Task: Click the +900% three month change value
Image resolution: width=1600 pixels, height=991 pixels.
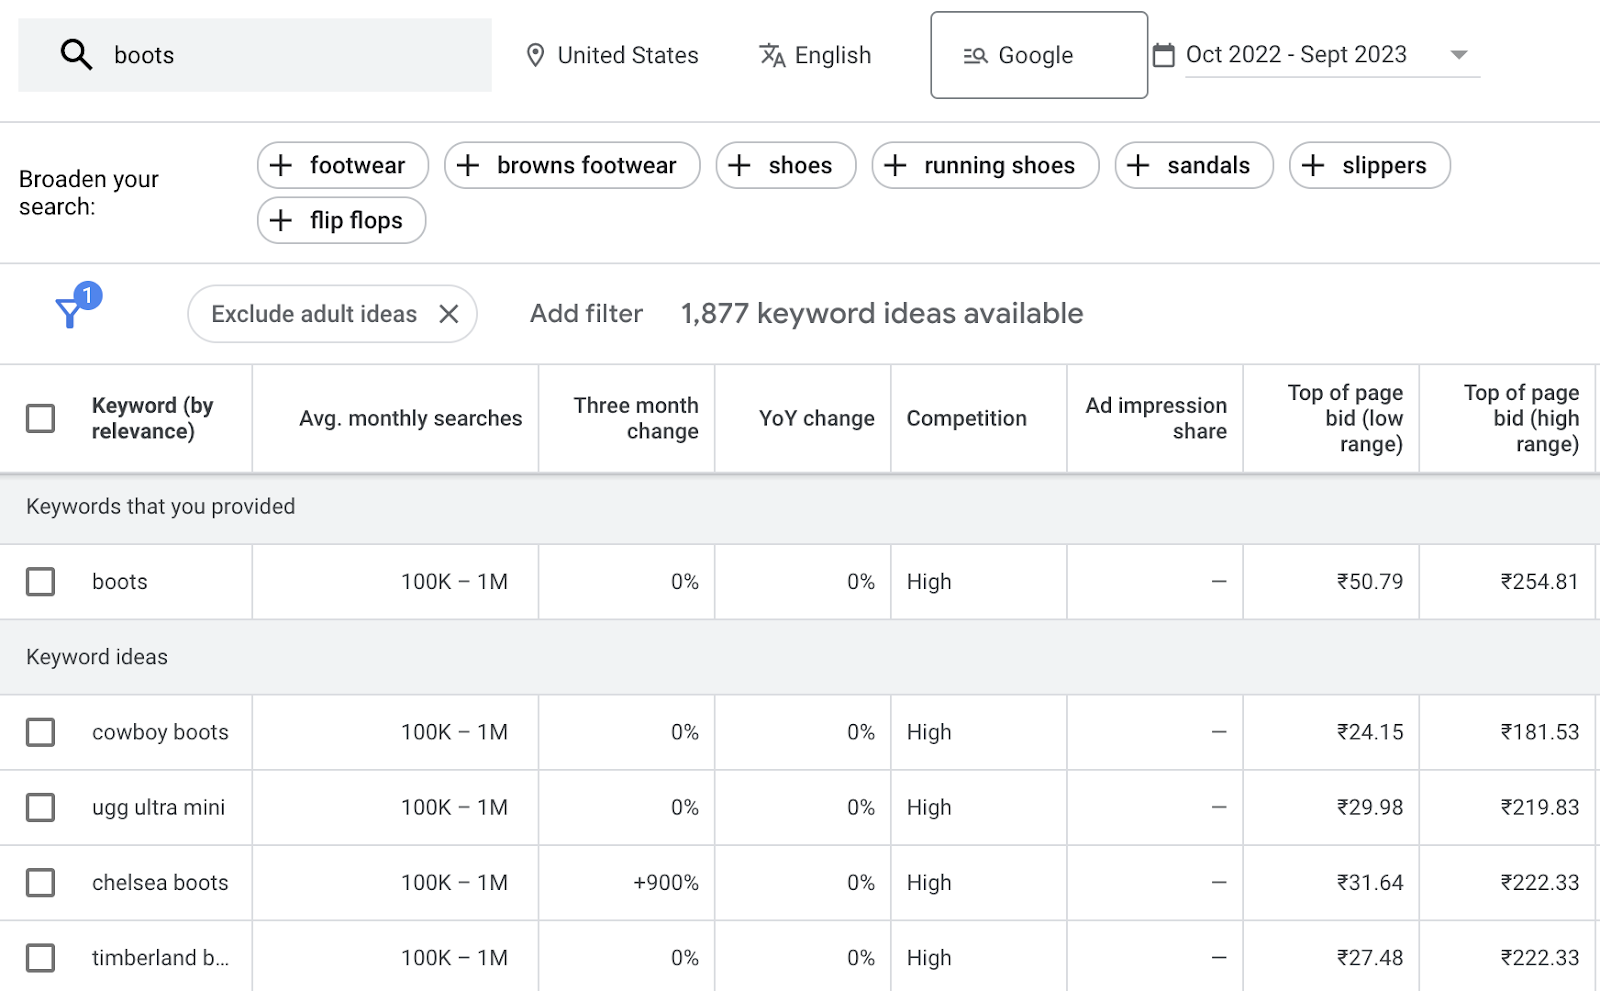Action: point(666,882)
